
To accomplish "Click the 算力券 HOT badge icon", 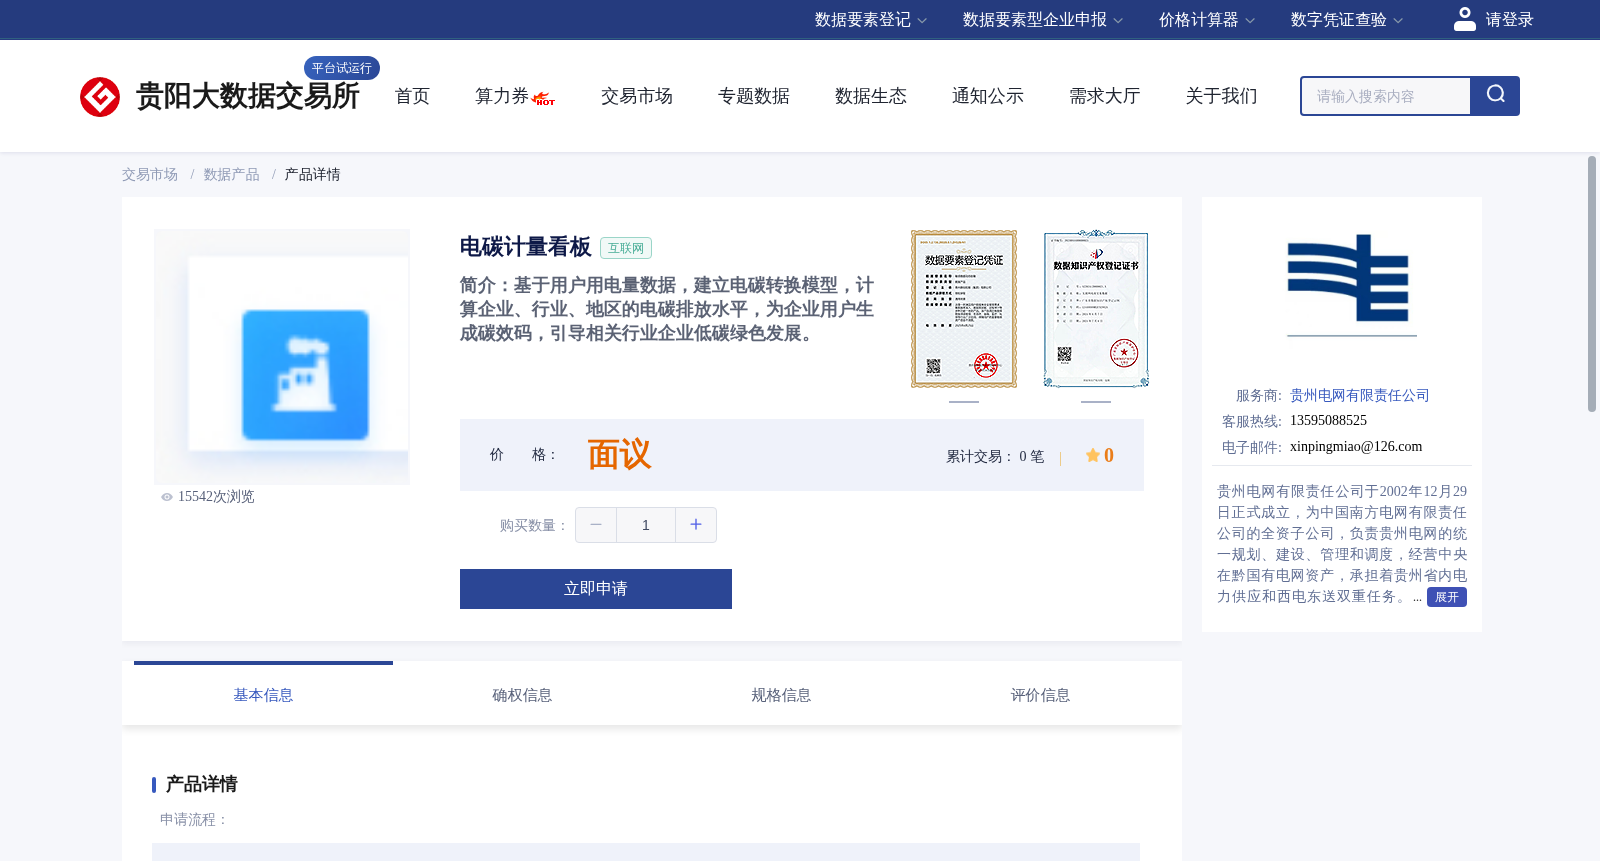I will [543, 99].
